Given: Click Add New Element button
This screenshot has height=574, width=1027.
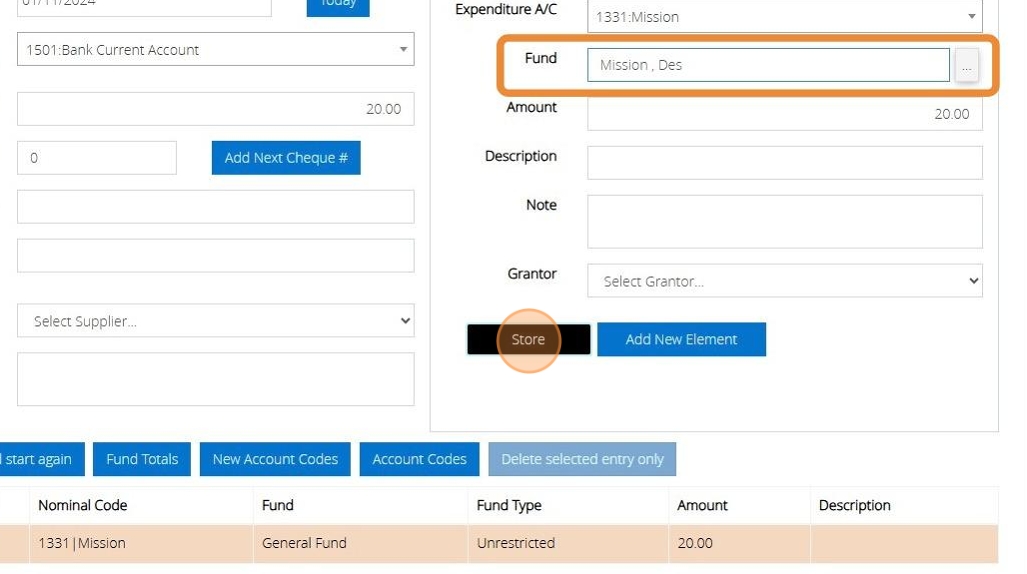Looking at the screenshot, I should (x=681, y=339).
